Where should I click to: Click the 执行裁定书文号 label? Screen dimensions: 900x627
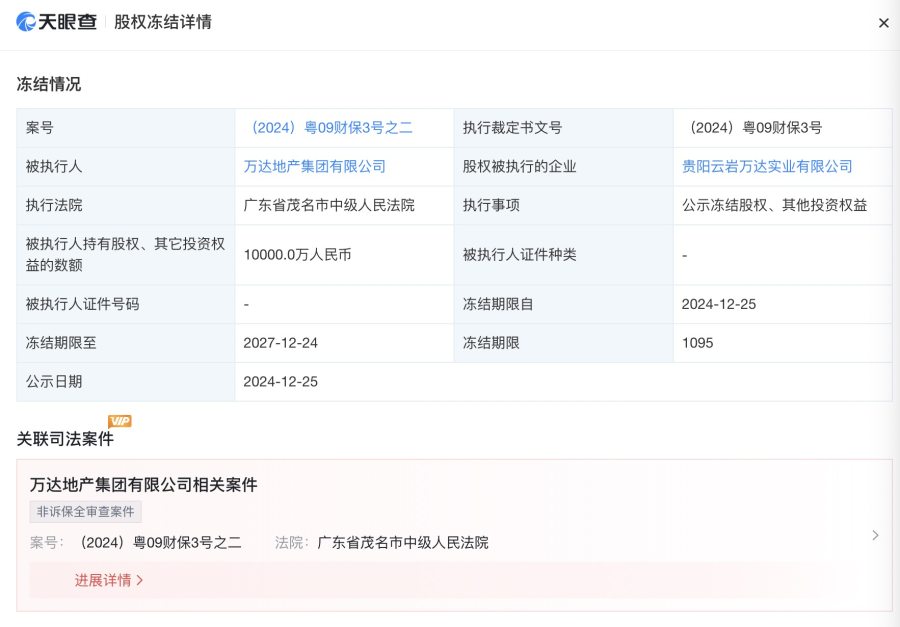(x=513, y=127)
